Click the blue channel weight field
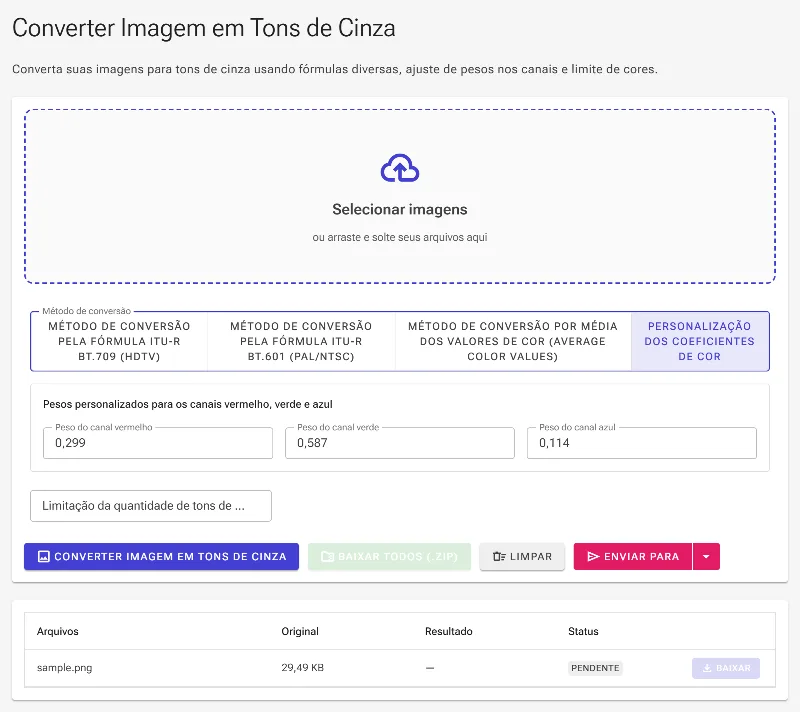This screenshot has width=800, height=712. click(x=641, y=443)
